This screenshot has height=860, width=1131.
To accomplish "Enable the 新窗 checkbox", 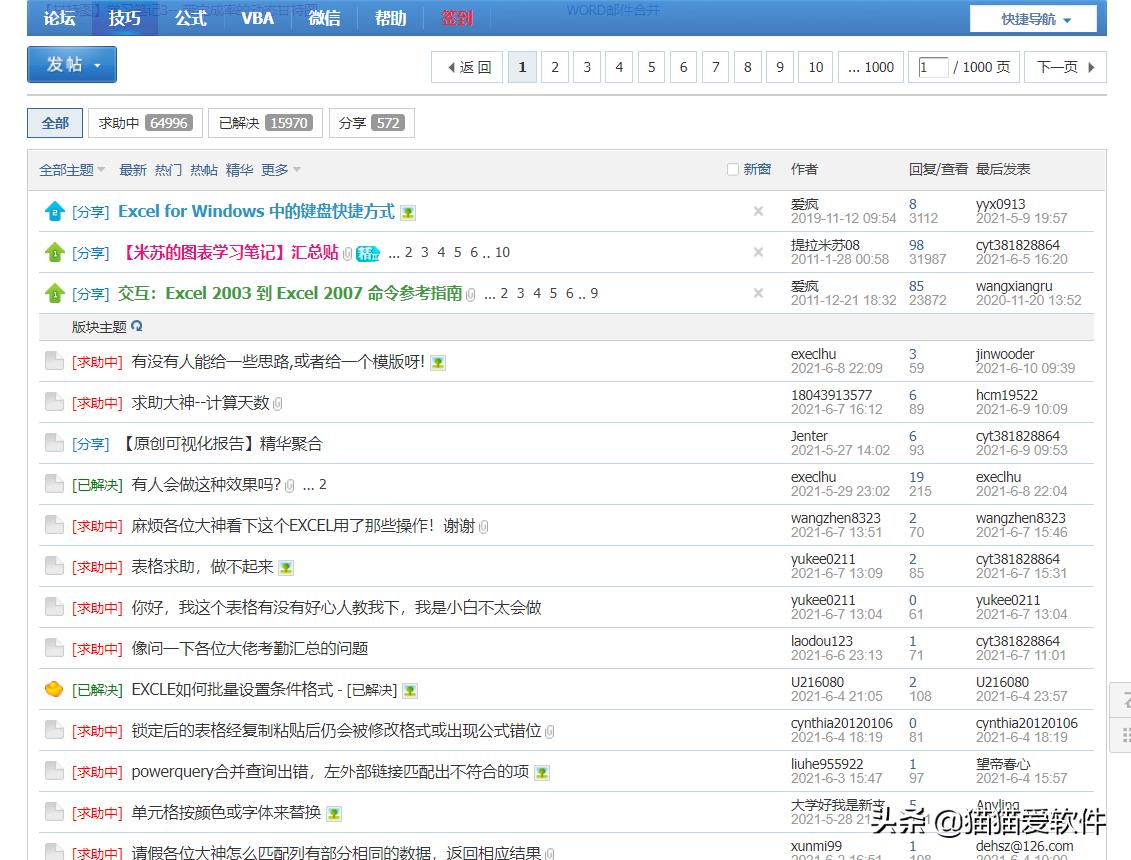I will (x=733, y=169).
